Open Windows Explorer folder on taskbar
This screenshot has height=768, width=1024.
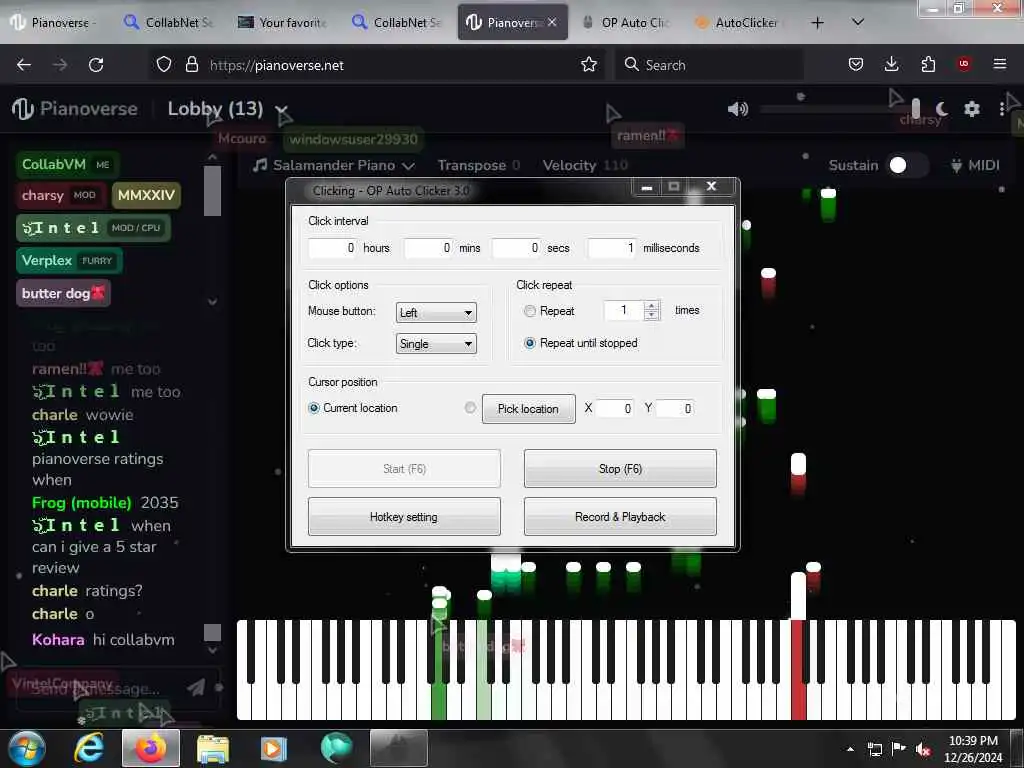click(x=213, y=749)
